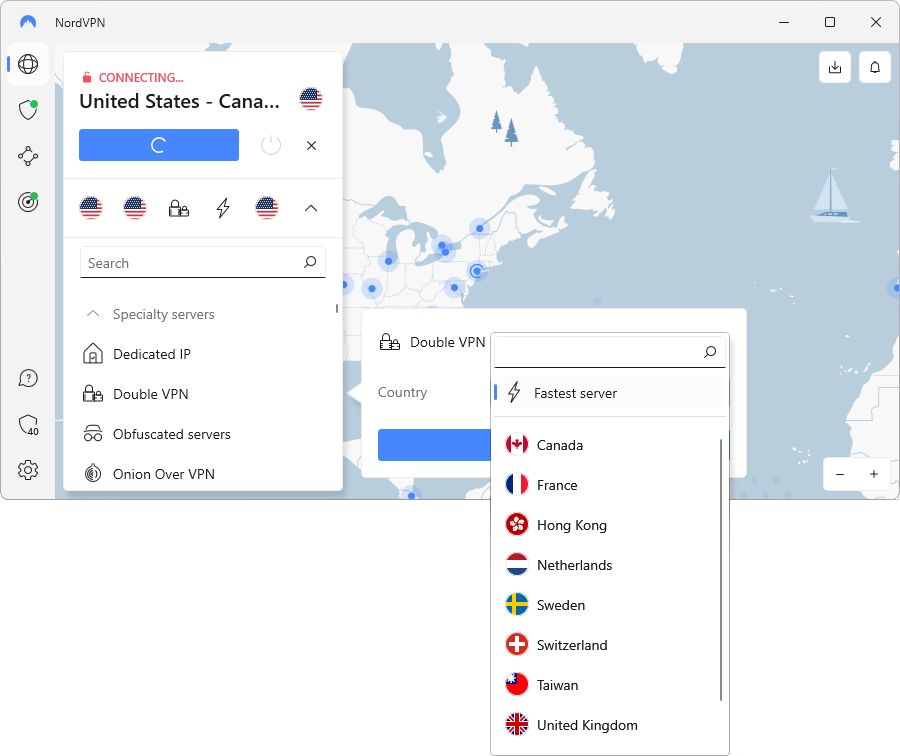
Task: Click the connecting server marker on map
Action: coord(476,270)
